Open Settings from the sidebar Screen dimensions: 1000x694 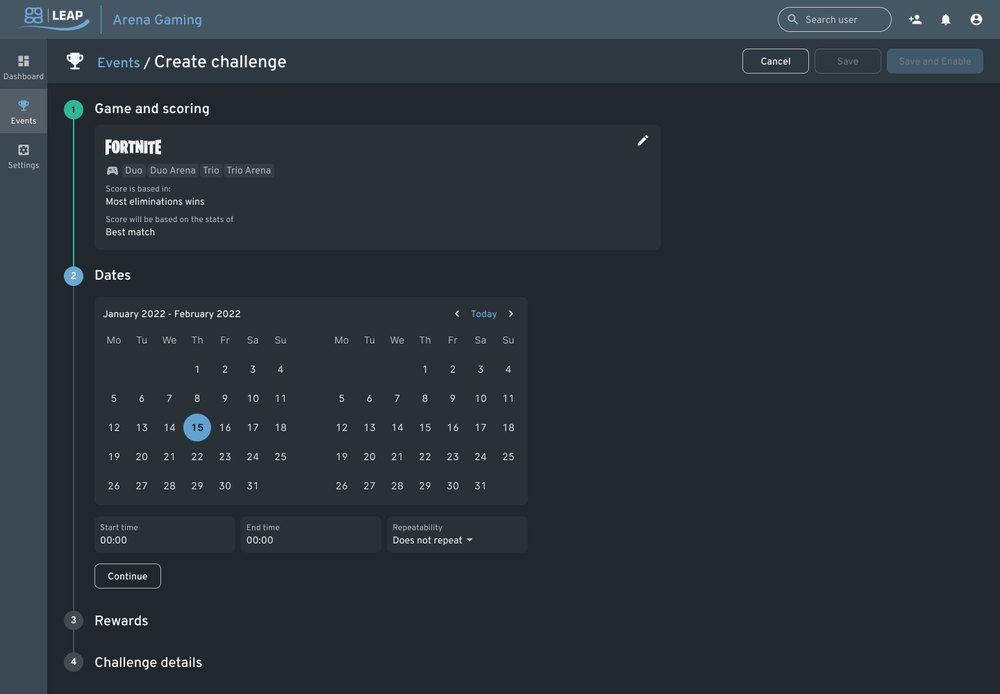24,156
